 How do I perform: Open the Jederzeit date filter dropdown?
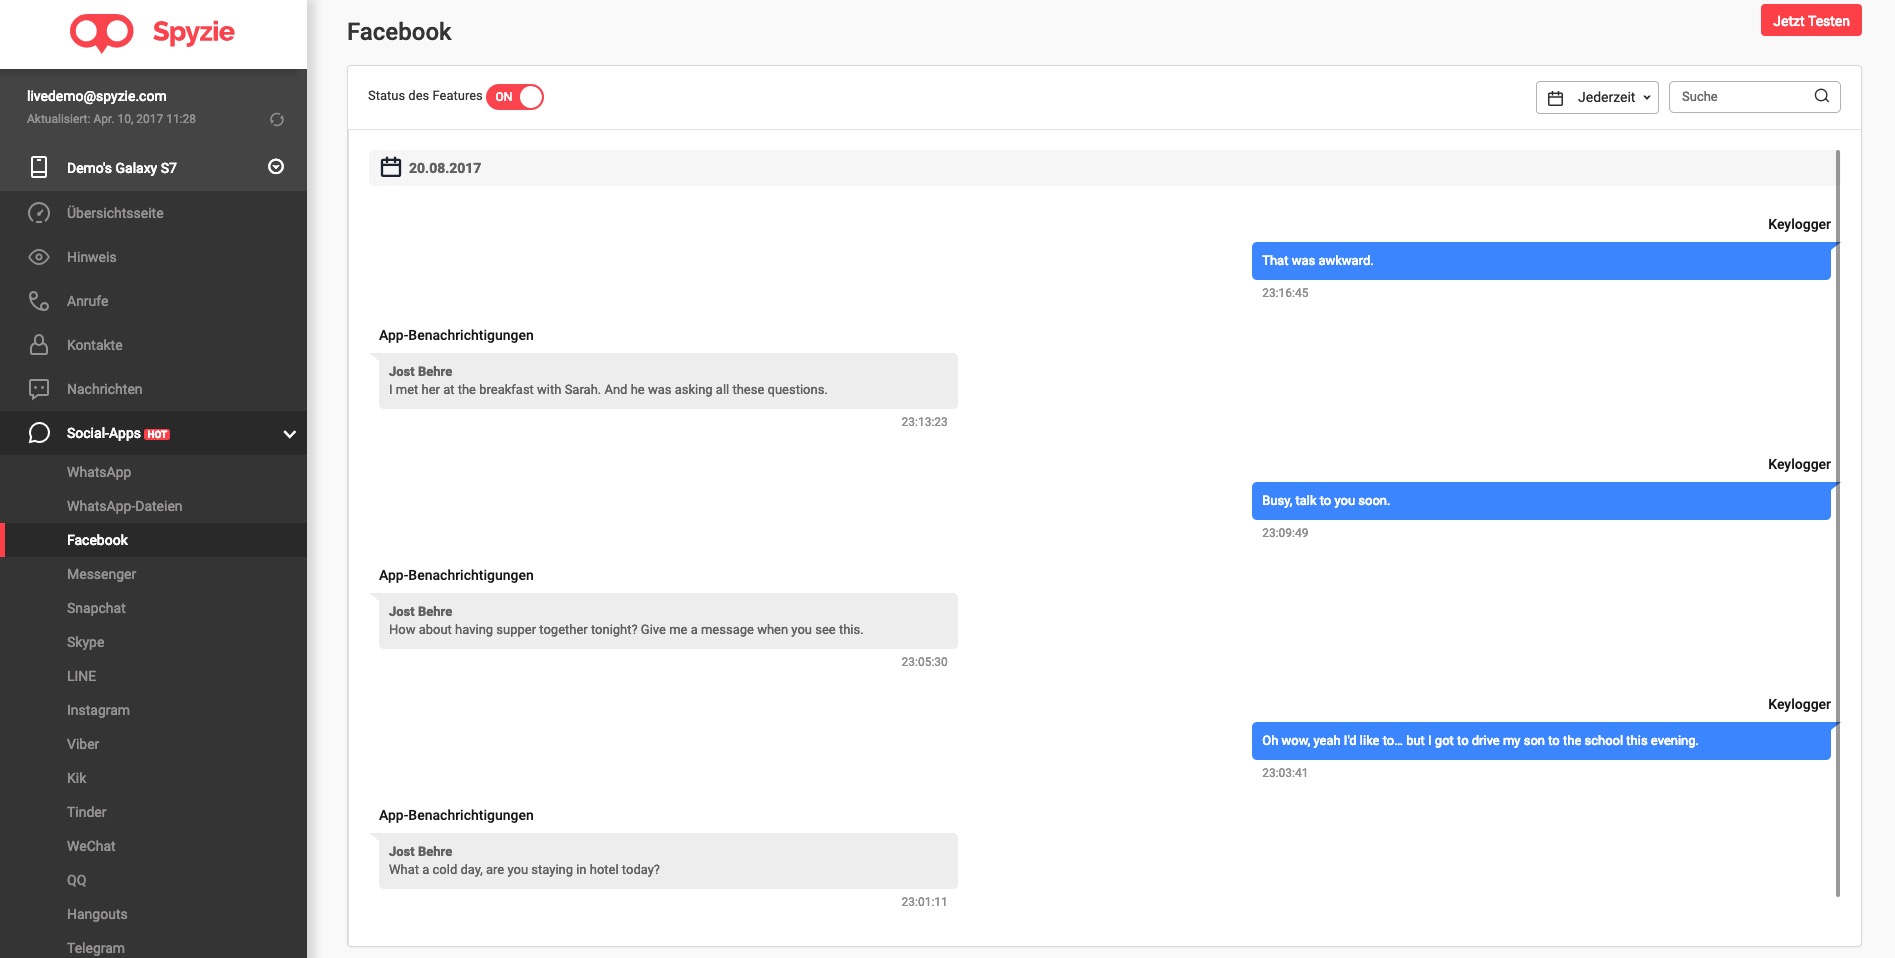click(1597, 97)
